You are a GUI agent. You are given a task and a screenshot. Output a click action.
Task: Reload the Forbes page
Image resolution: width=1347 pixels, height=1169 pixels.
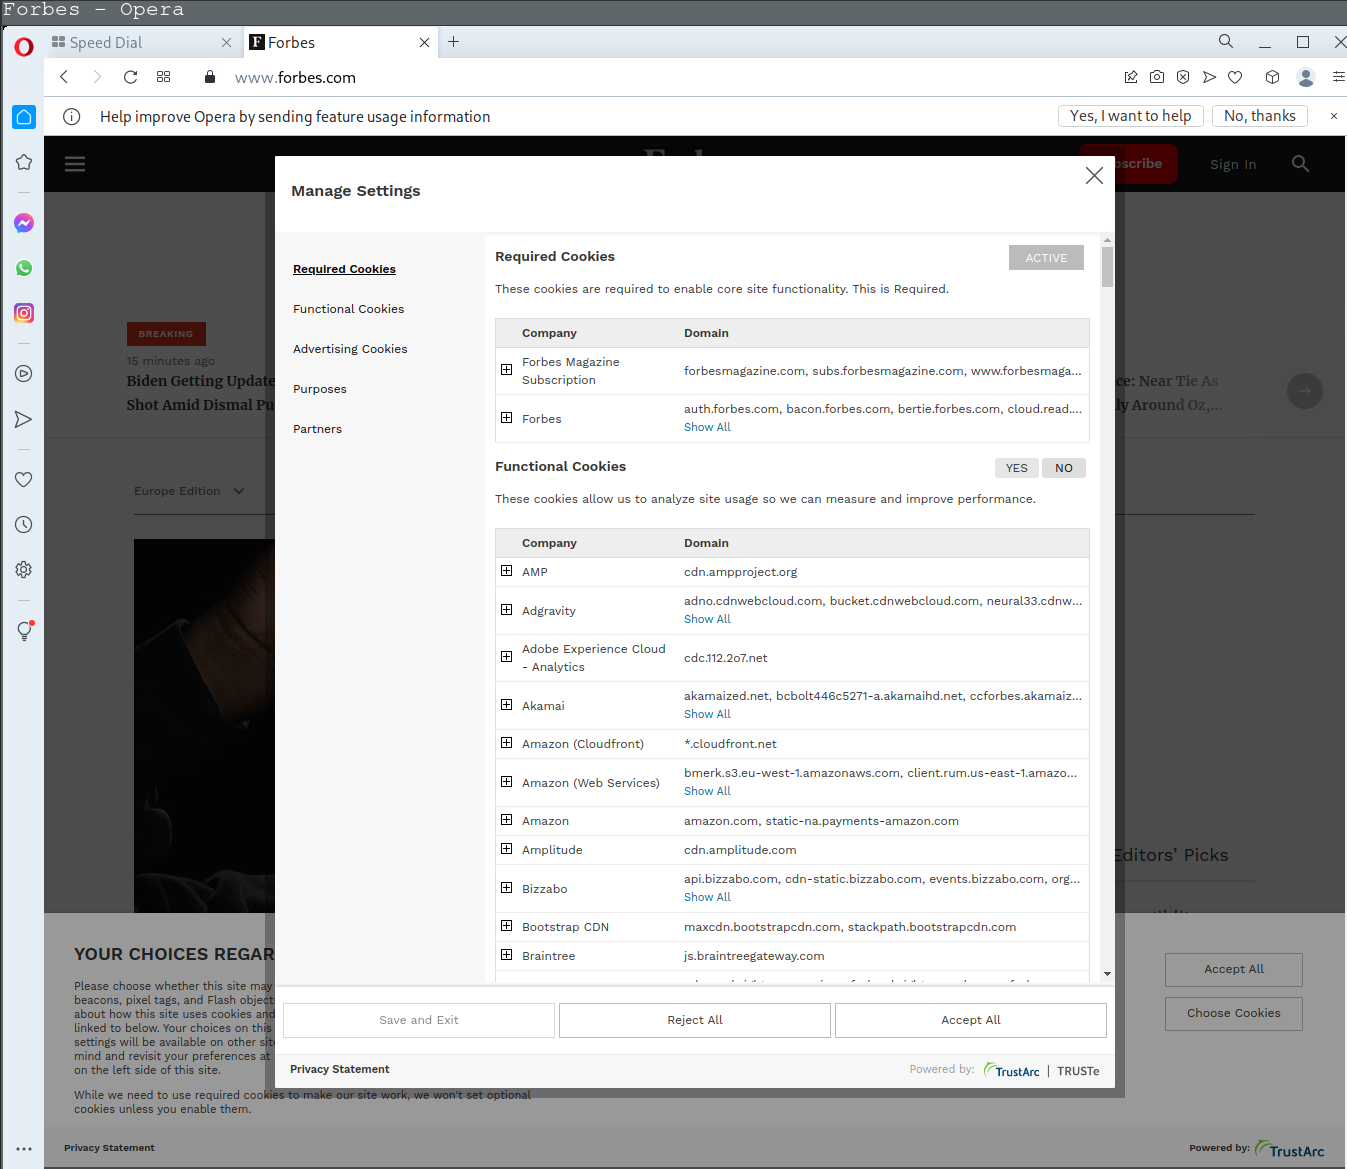tap(130, 77)
